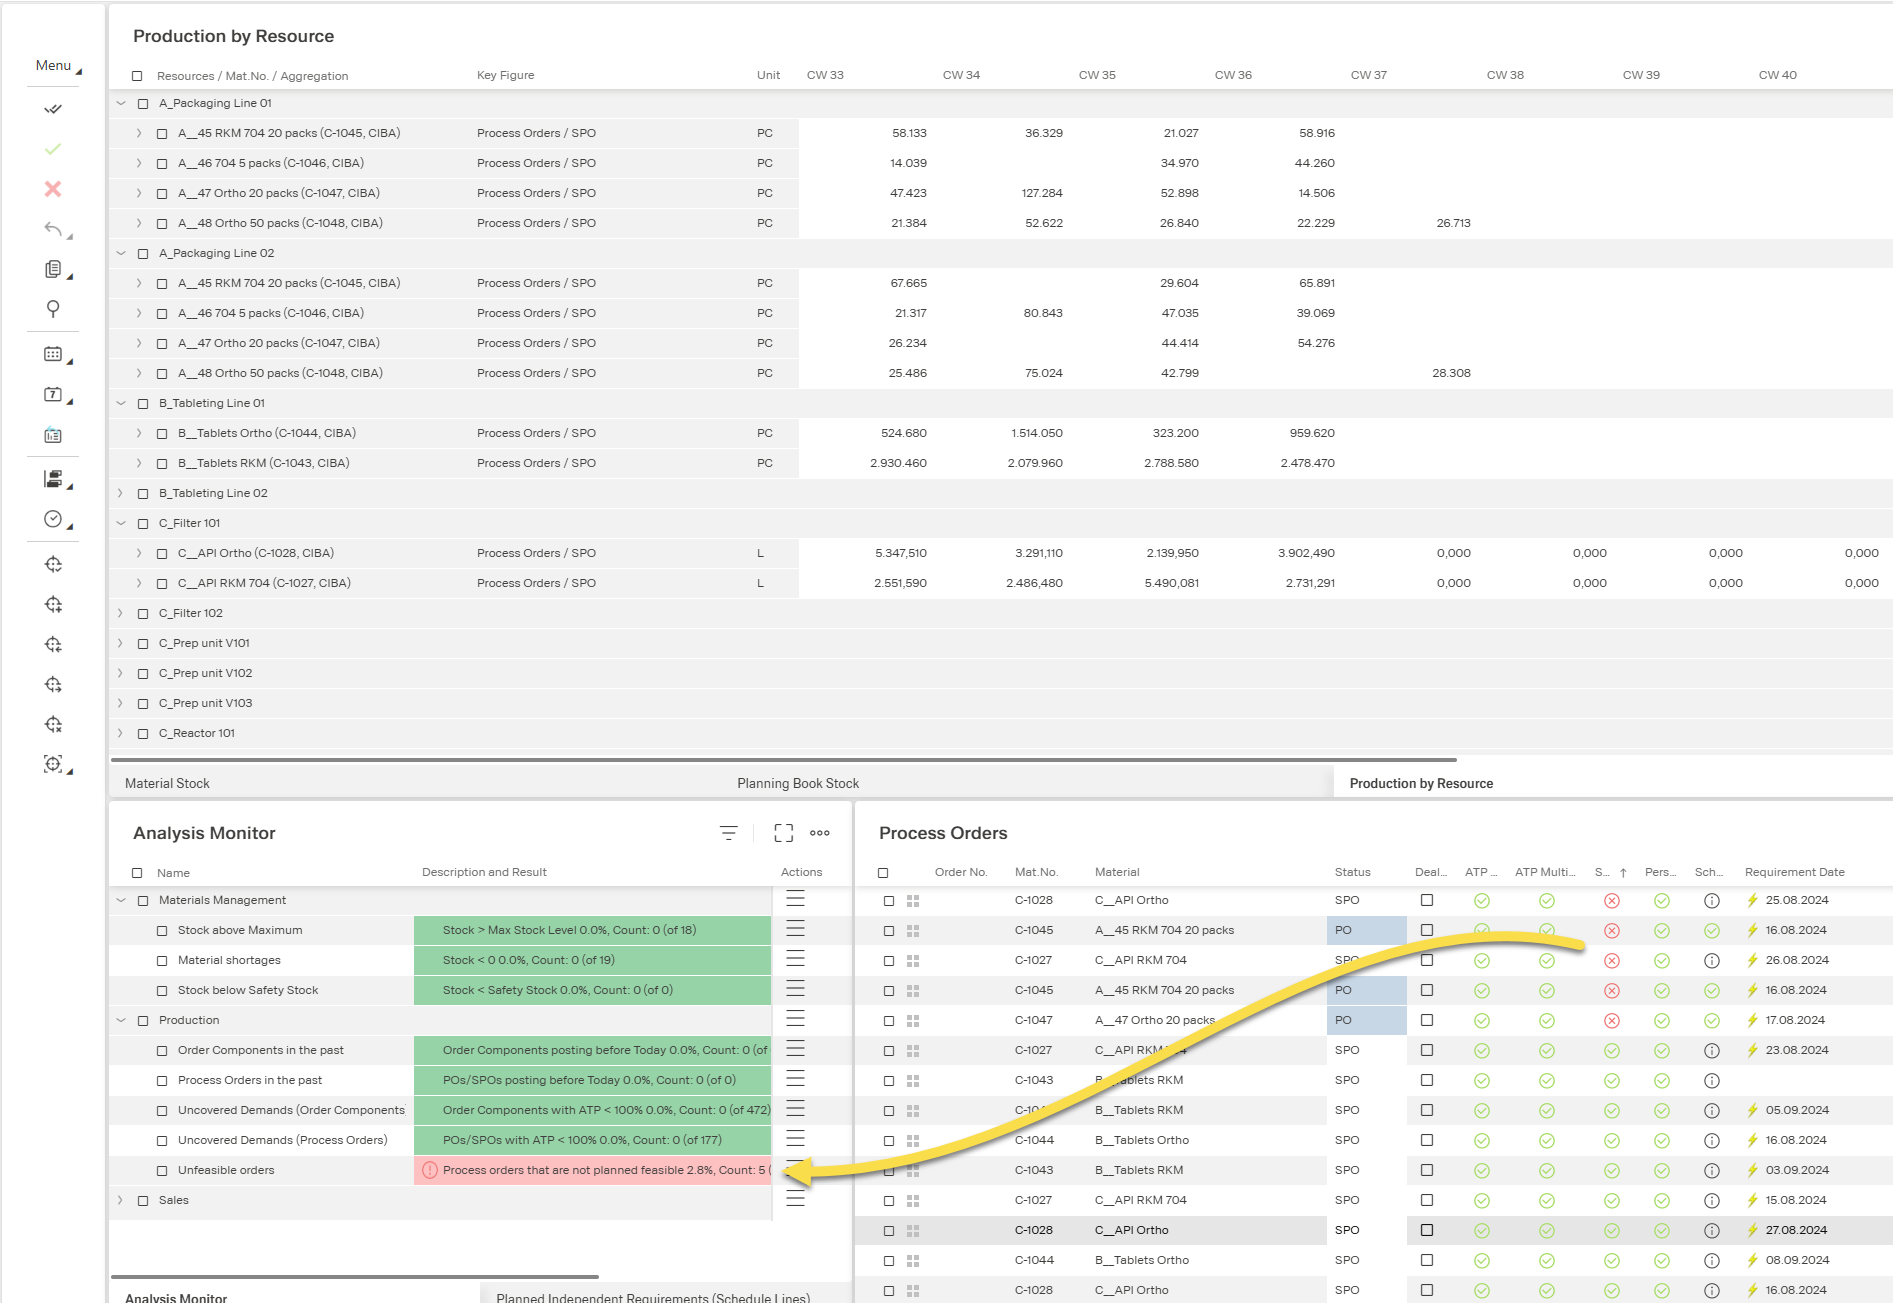Open actions menu for Stock above Maximum
This screenshot has width=1893, height=1303.
tap(796, 930)
